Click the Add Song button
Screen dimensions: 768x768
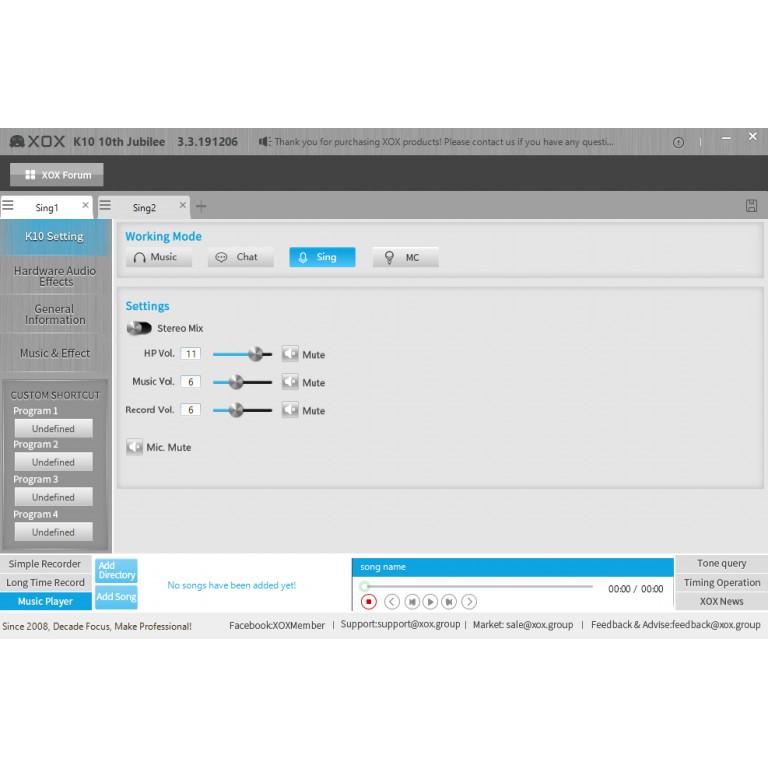(x=116, y=597)
